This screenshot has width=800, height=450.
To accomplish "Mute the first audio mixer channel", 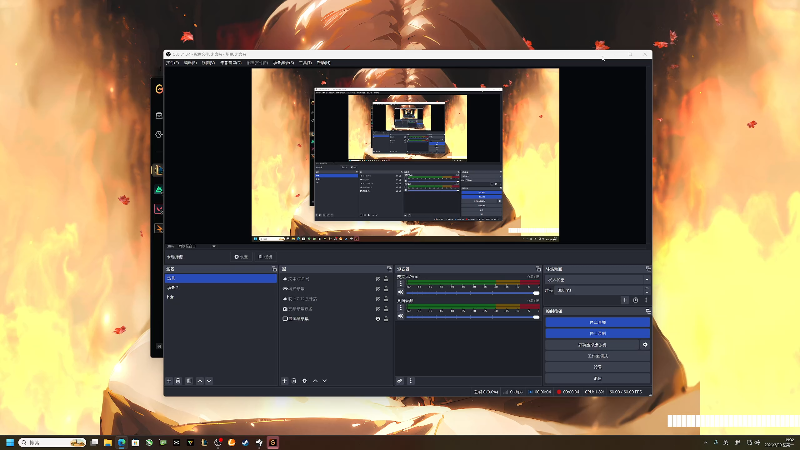I will coord(400,293).
